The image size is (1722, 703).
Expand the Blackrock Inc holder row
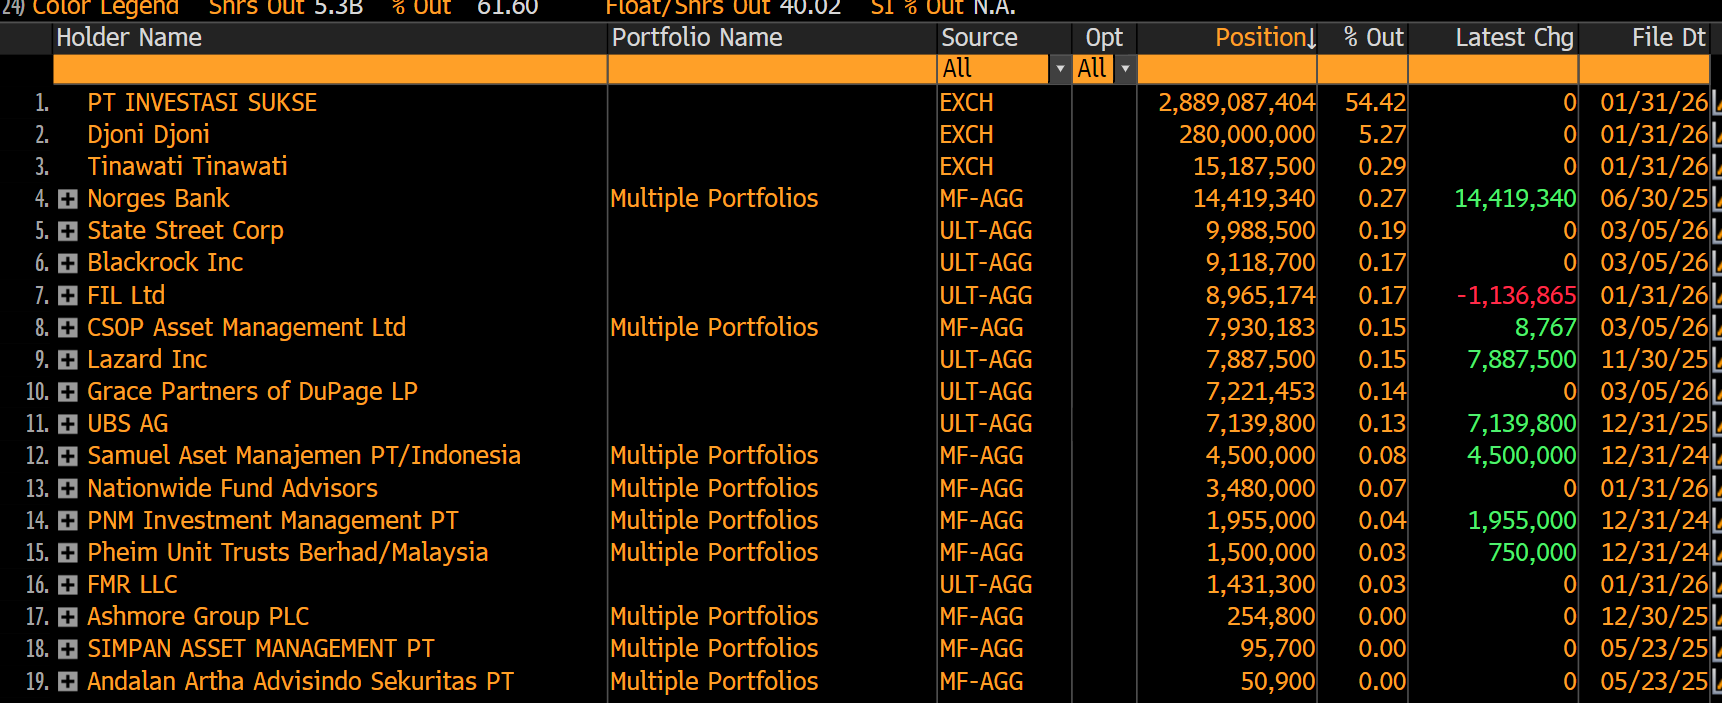click(x=68, y=264)
